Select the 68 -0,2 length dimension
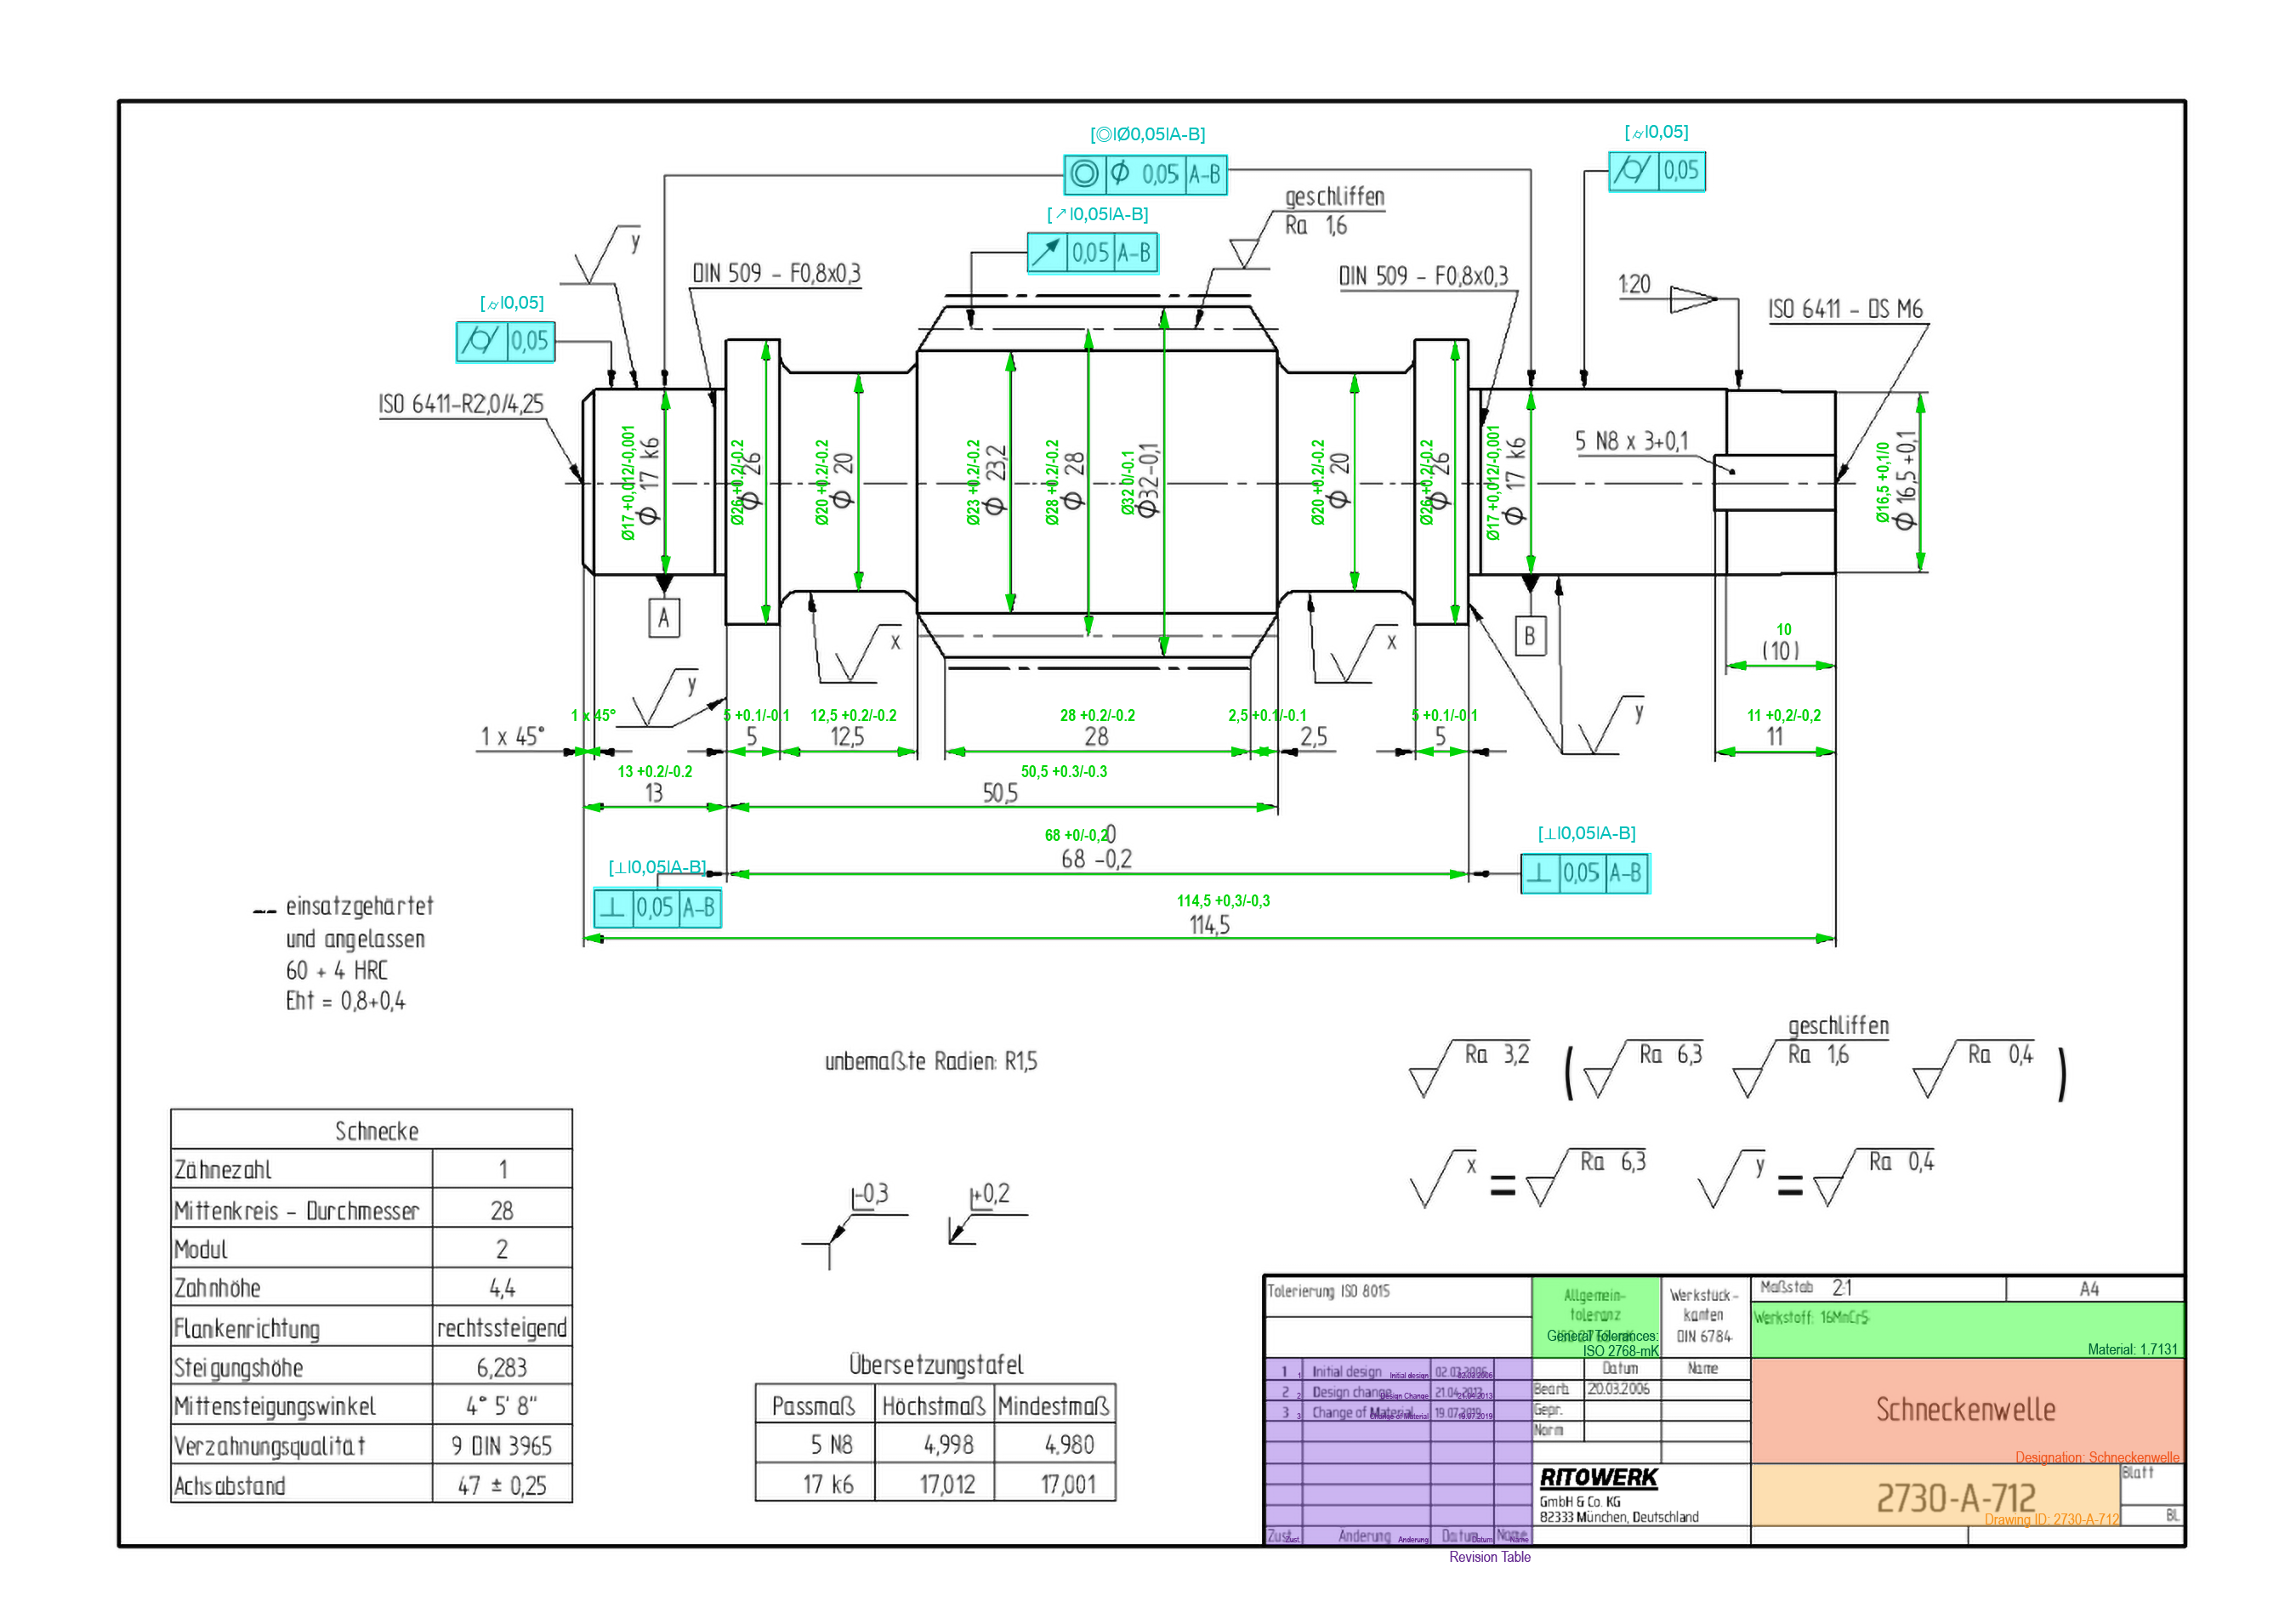Viewport: 2296px width, 1624px height. click(x=1096, y=860)
